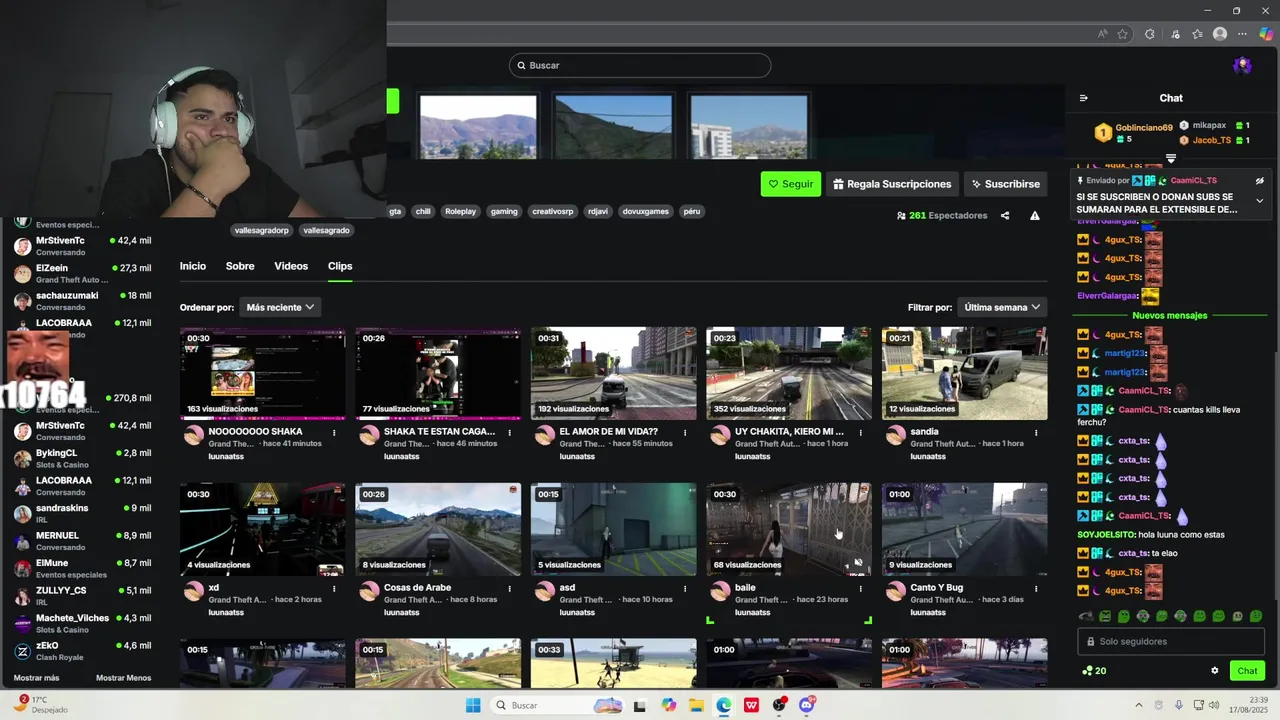Click the Roleplay tag
The height and width of the screenshot is (720, 1280).
click(x=461, y=212)
